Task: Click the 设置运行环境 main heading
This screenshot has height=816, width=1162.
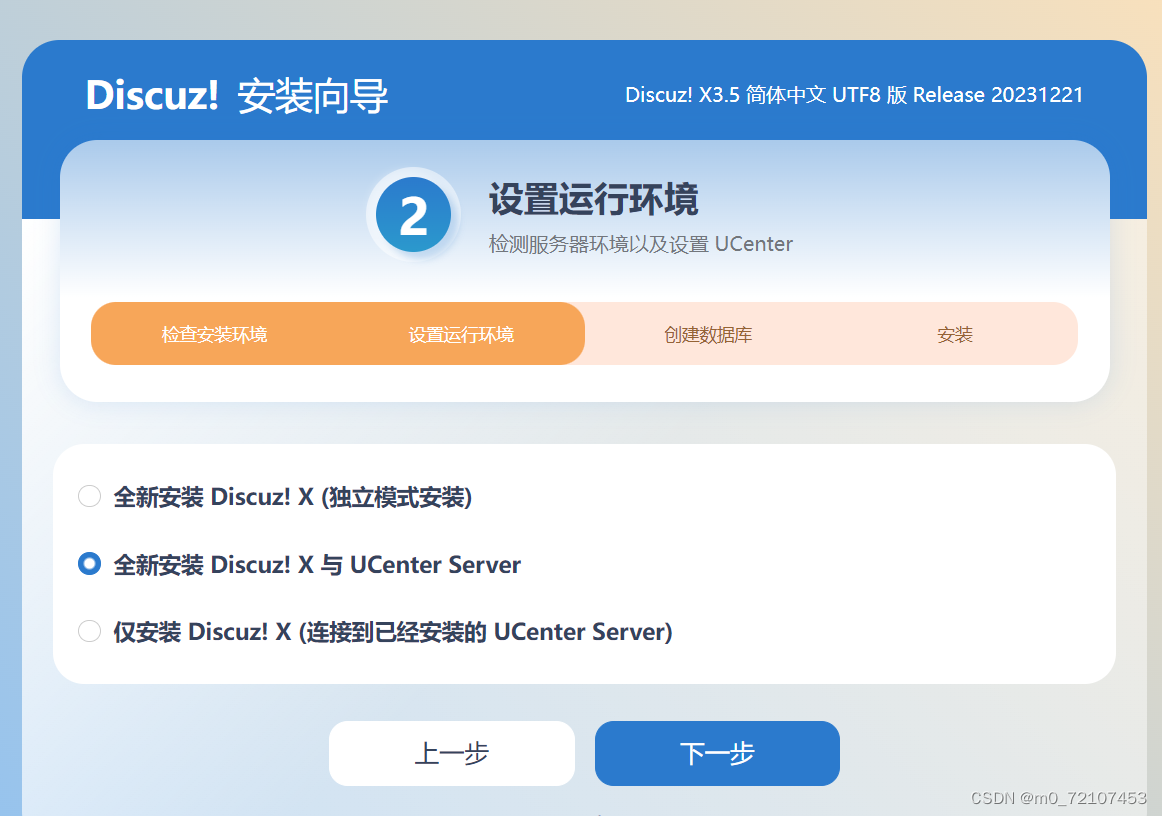Action: coord(594,199)
